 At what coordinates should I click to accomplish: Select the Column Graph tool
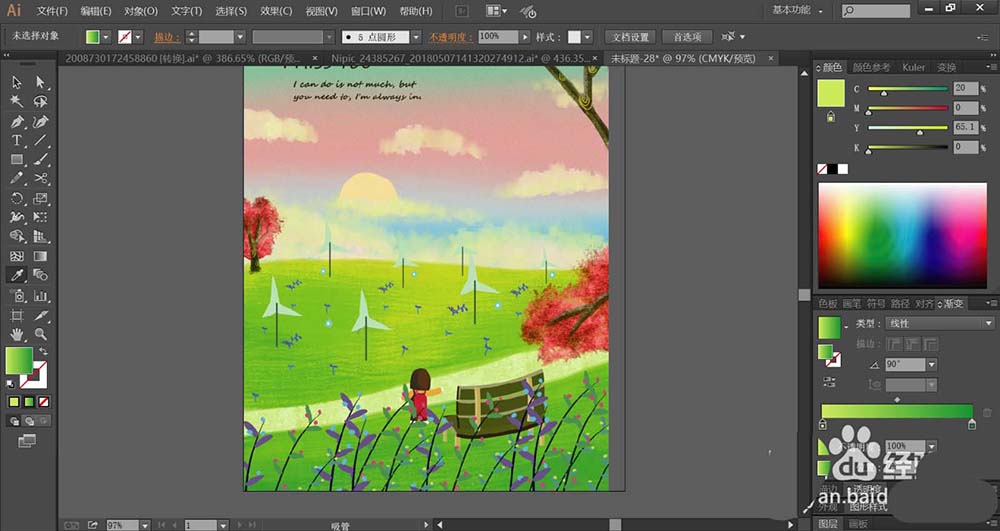[x=41, y=296]
